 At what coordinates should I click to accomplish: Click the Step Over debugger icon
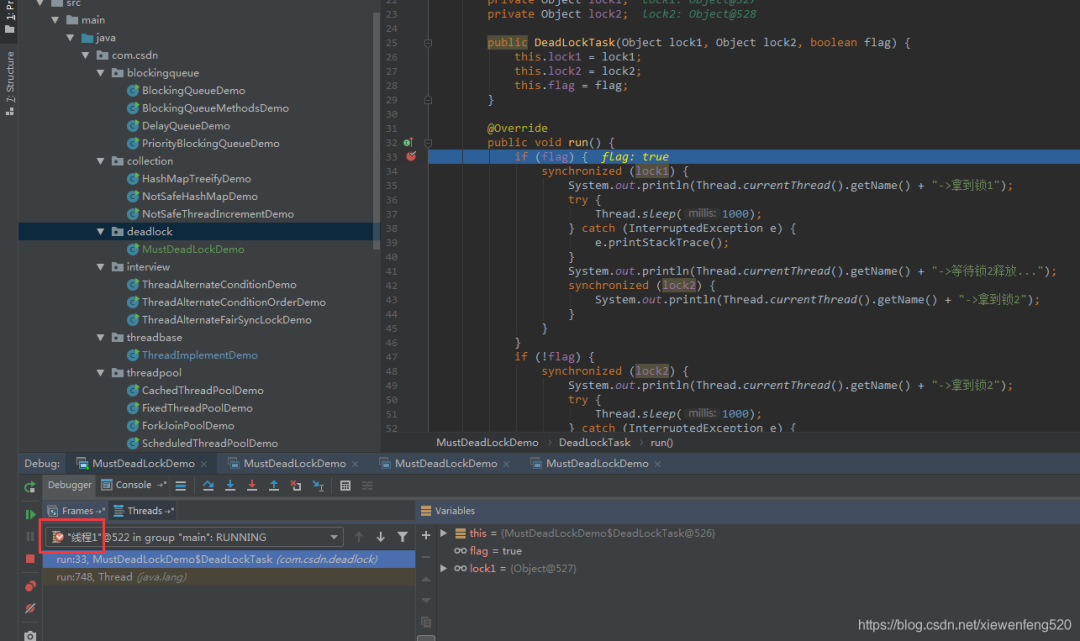(x=208, y=486)
